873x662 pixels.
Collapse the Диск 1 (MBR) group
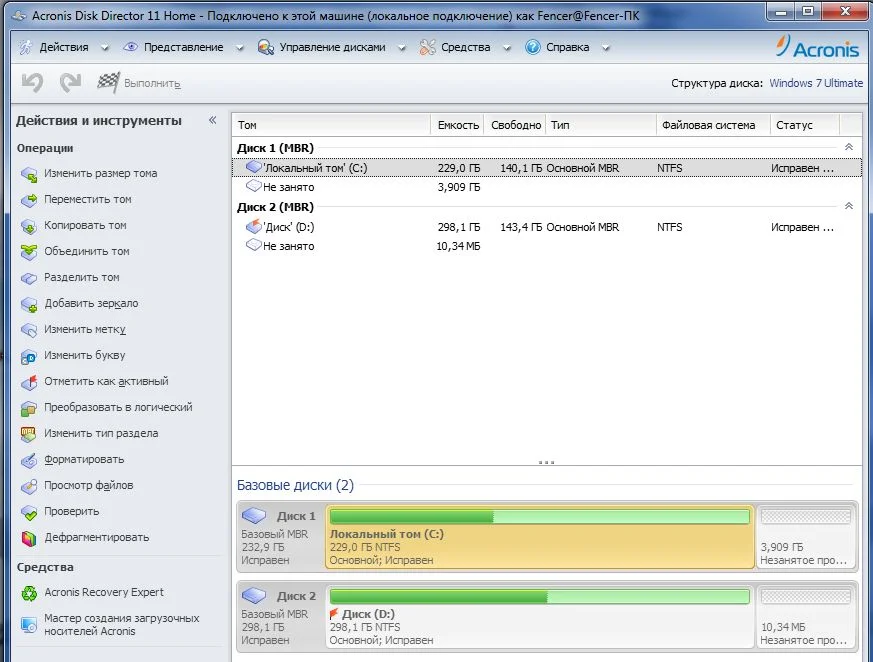point(849,147)
